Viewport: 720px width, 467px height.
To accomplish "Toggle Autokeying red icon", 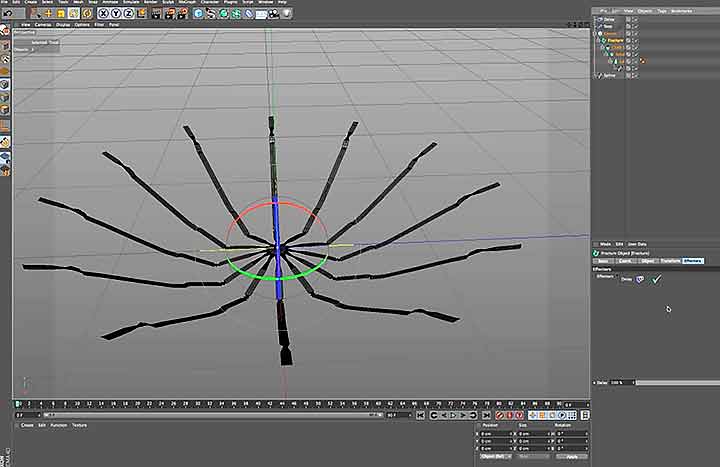I will point(509,415).
